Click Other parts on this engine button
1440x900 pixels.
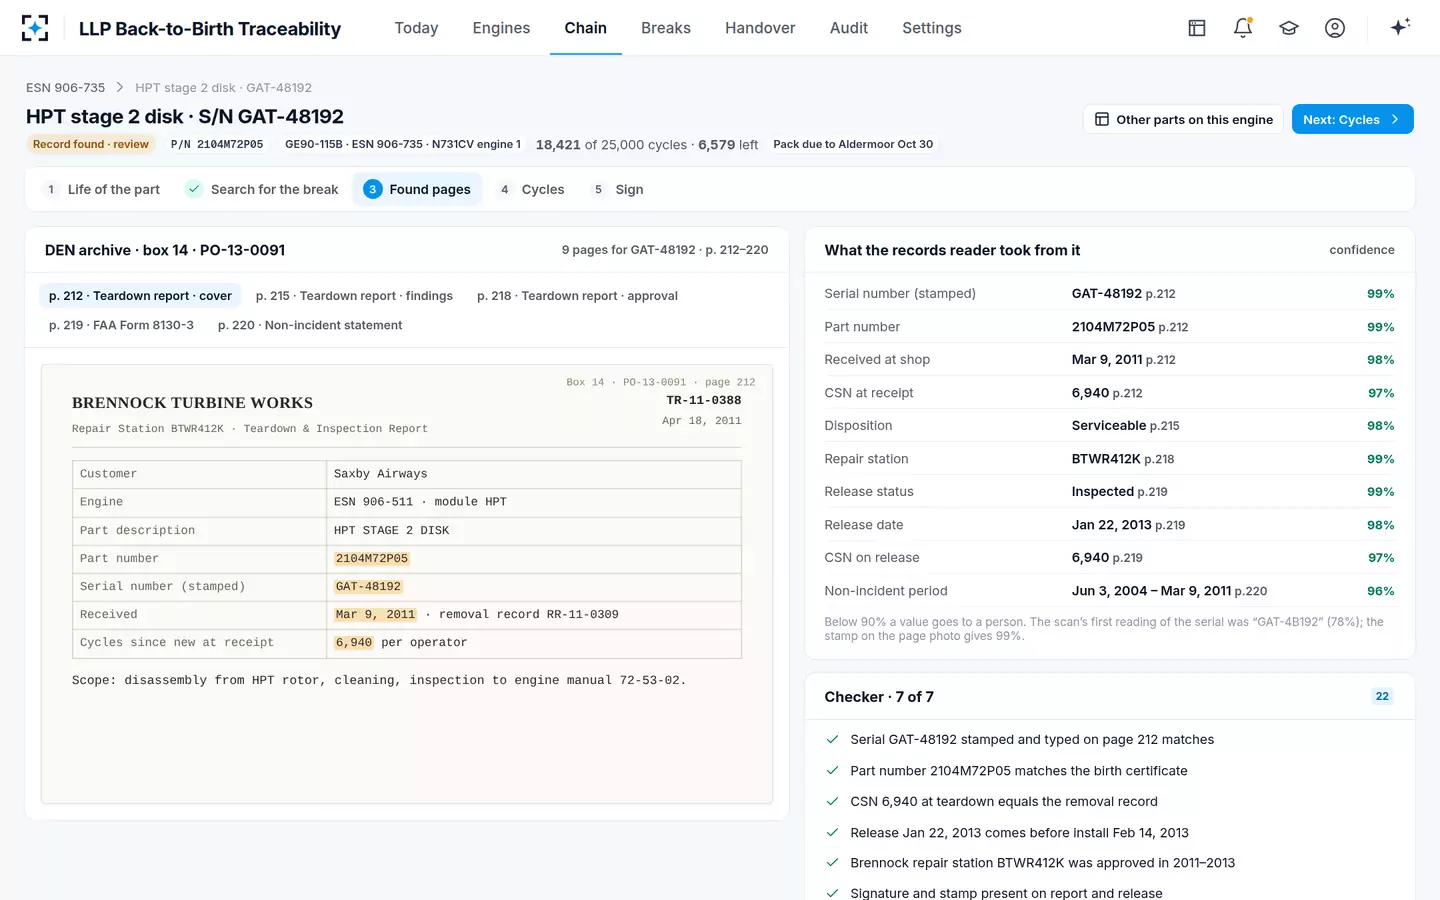pyautogui.click(x=1184, y=119)
